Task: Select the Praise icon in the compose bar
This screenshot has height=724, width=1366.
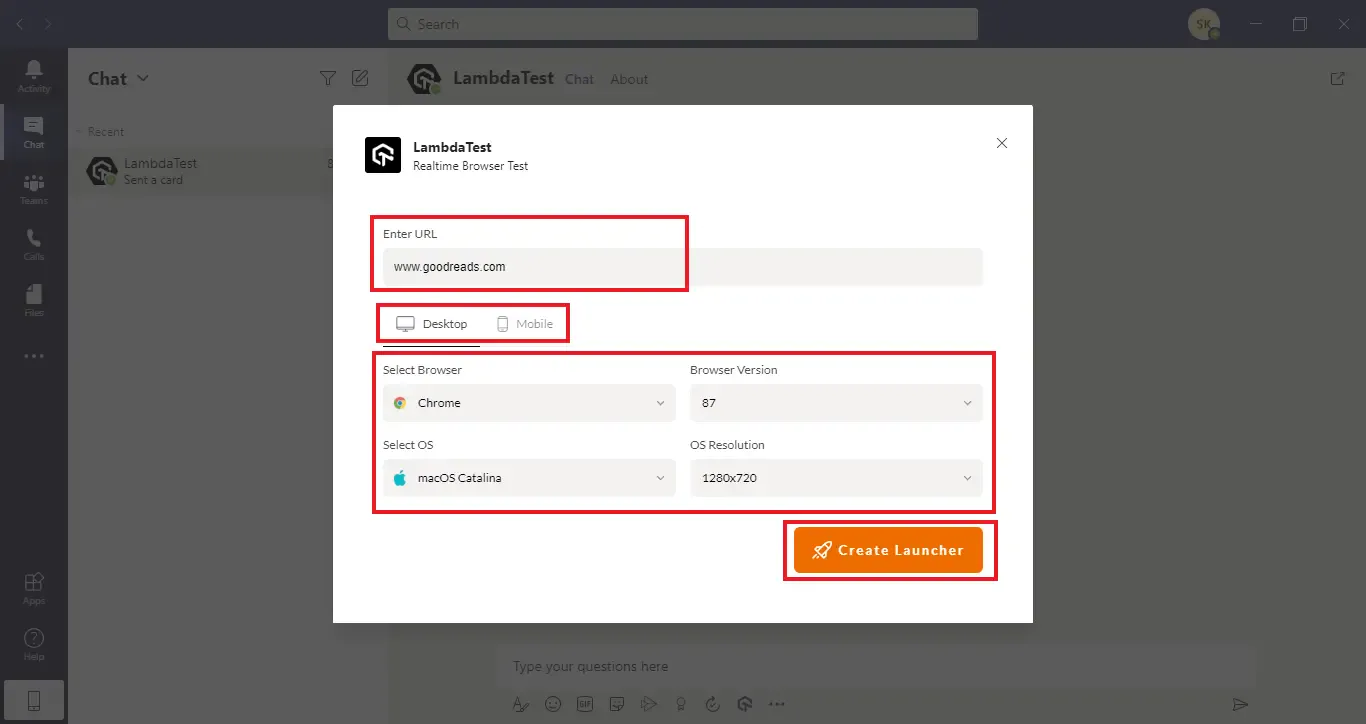Action: tap(681, 703)
